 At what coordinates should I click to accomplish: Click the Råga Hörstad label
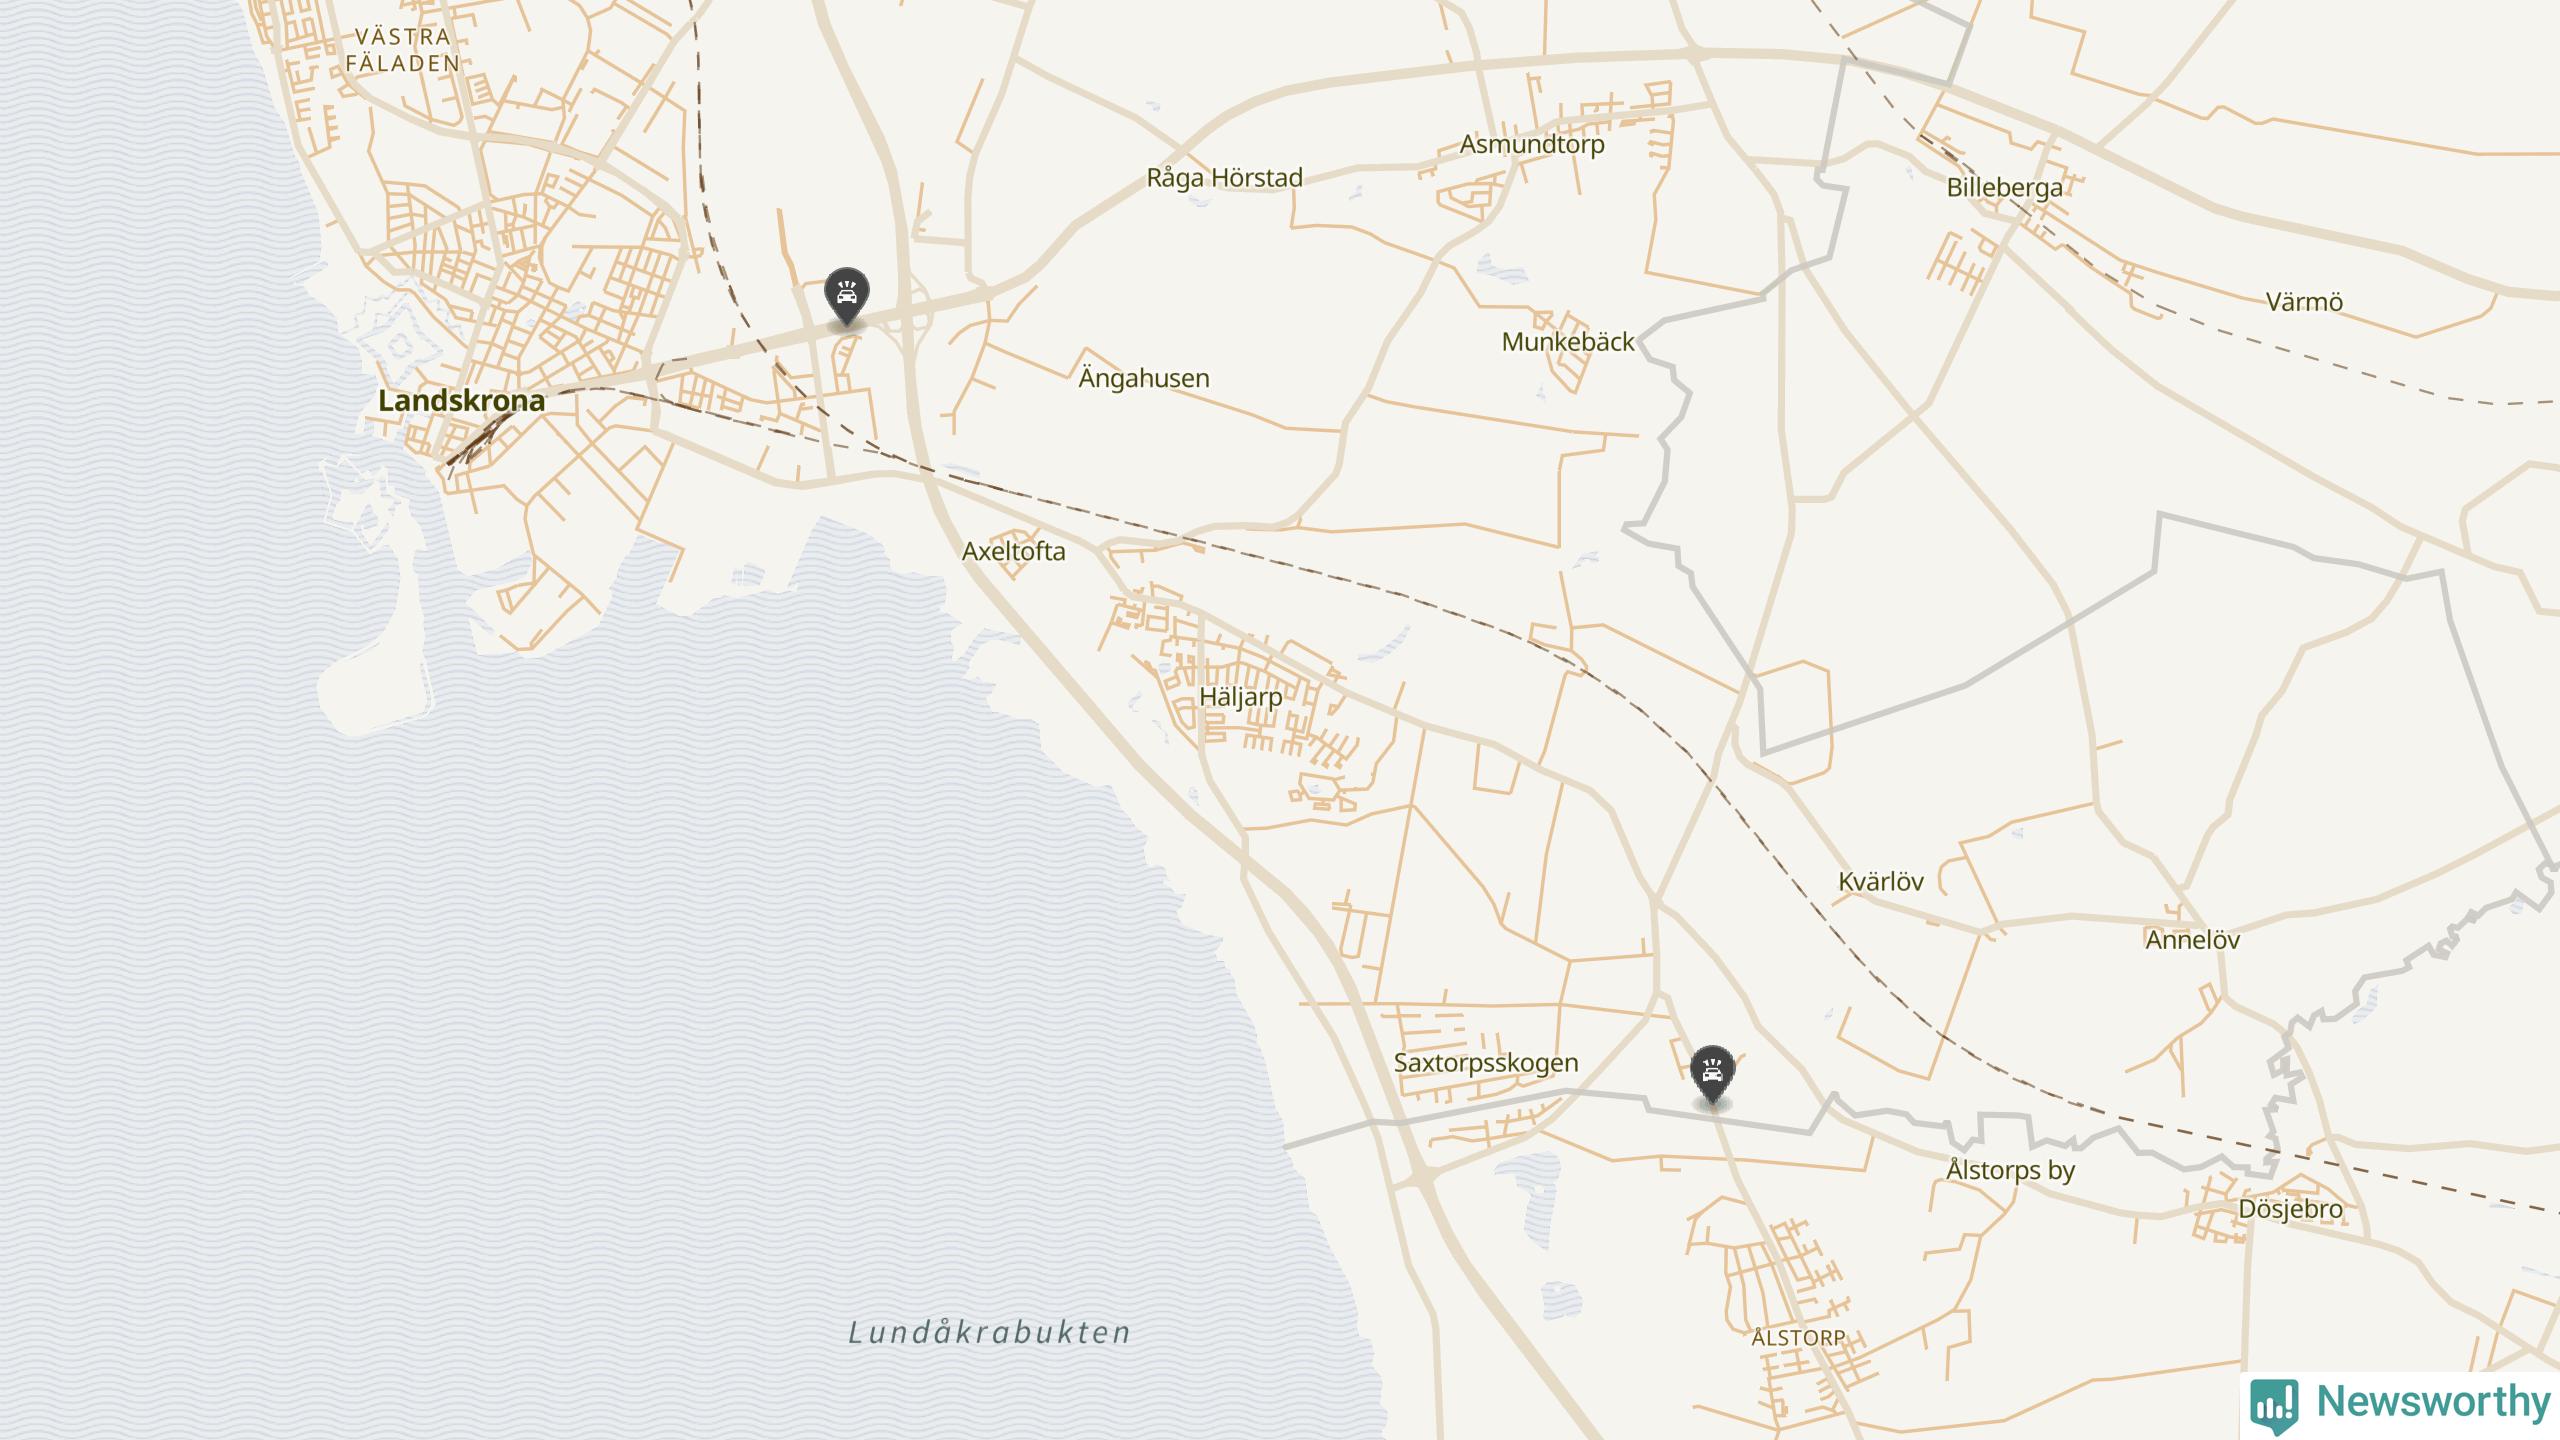[x=1224, y=179]
